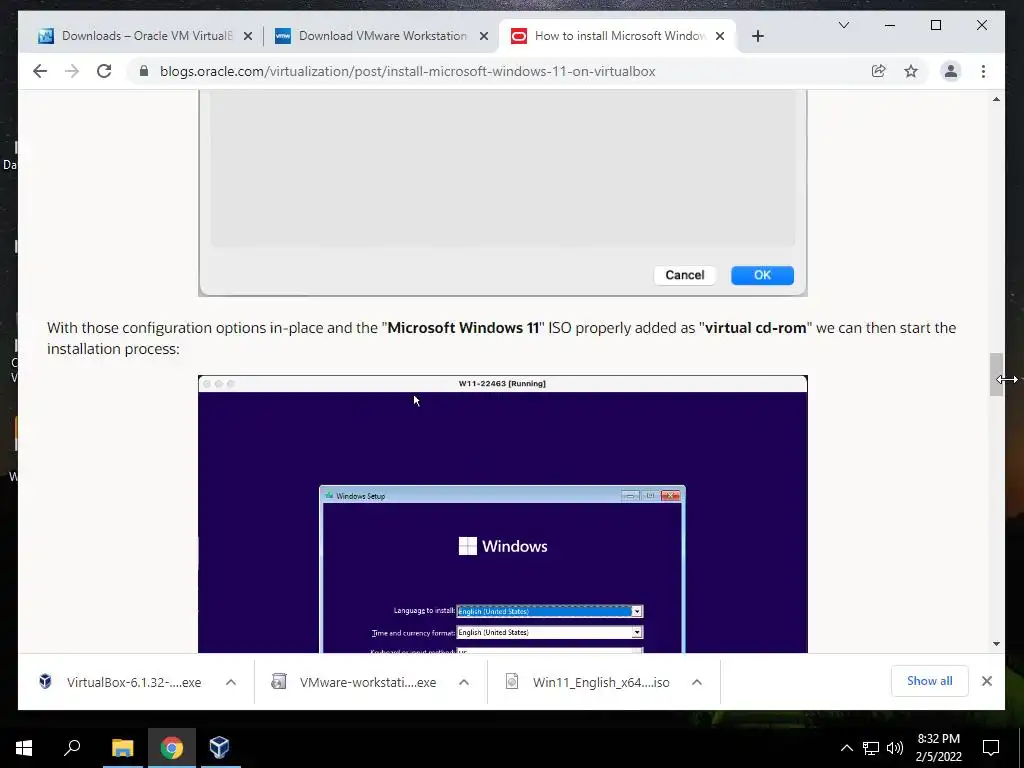The width and height of the screenshot is (1024, 768).
Task: Share this page using share icon
Action: 878,71
